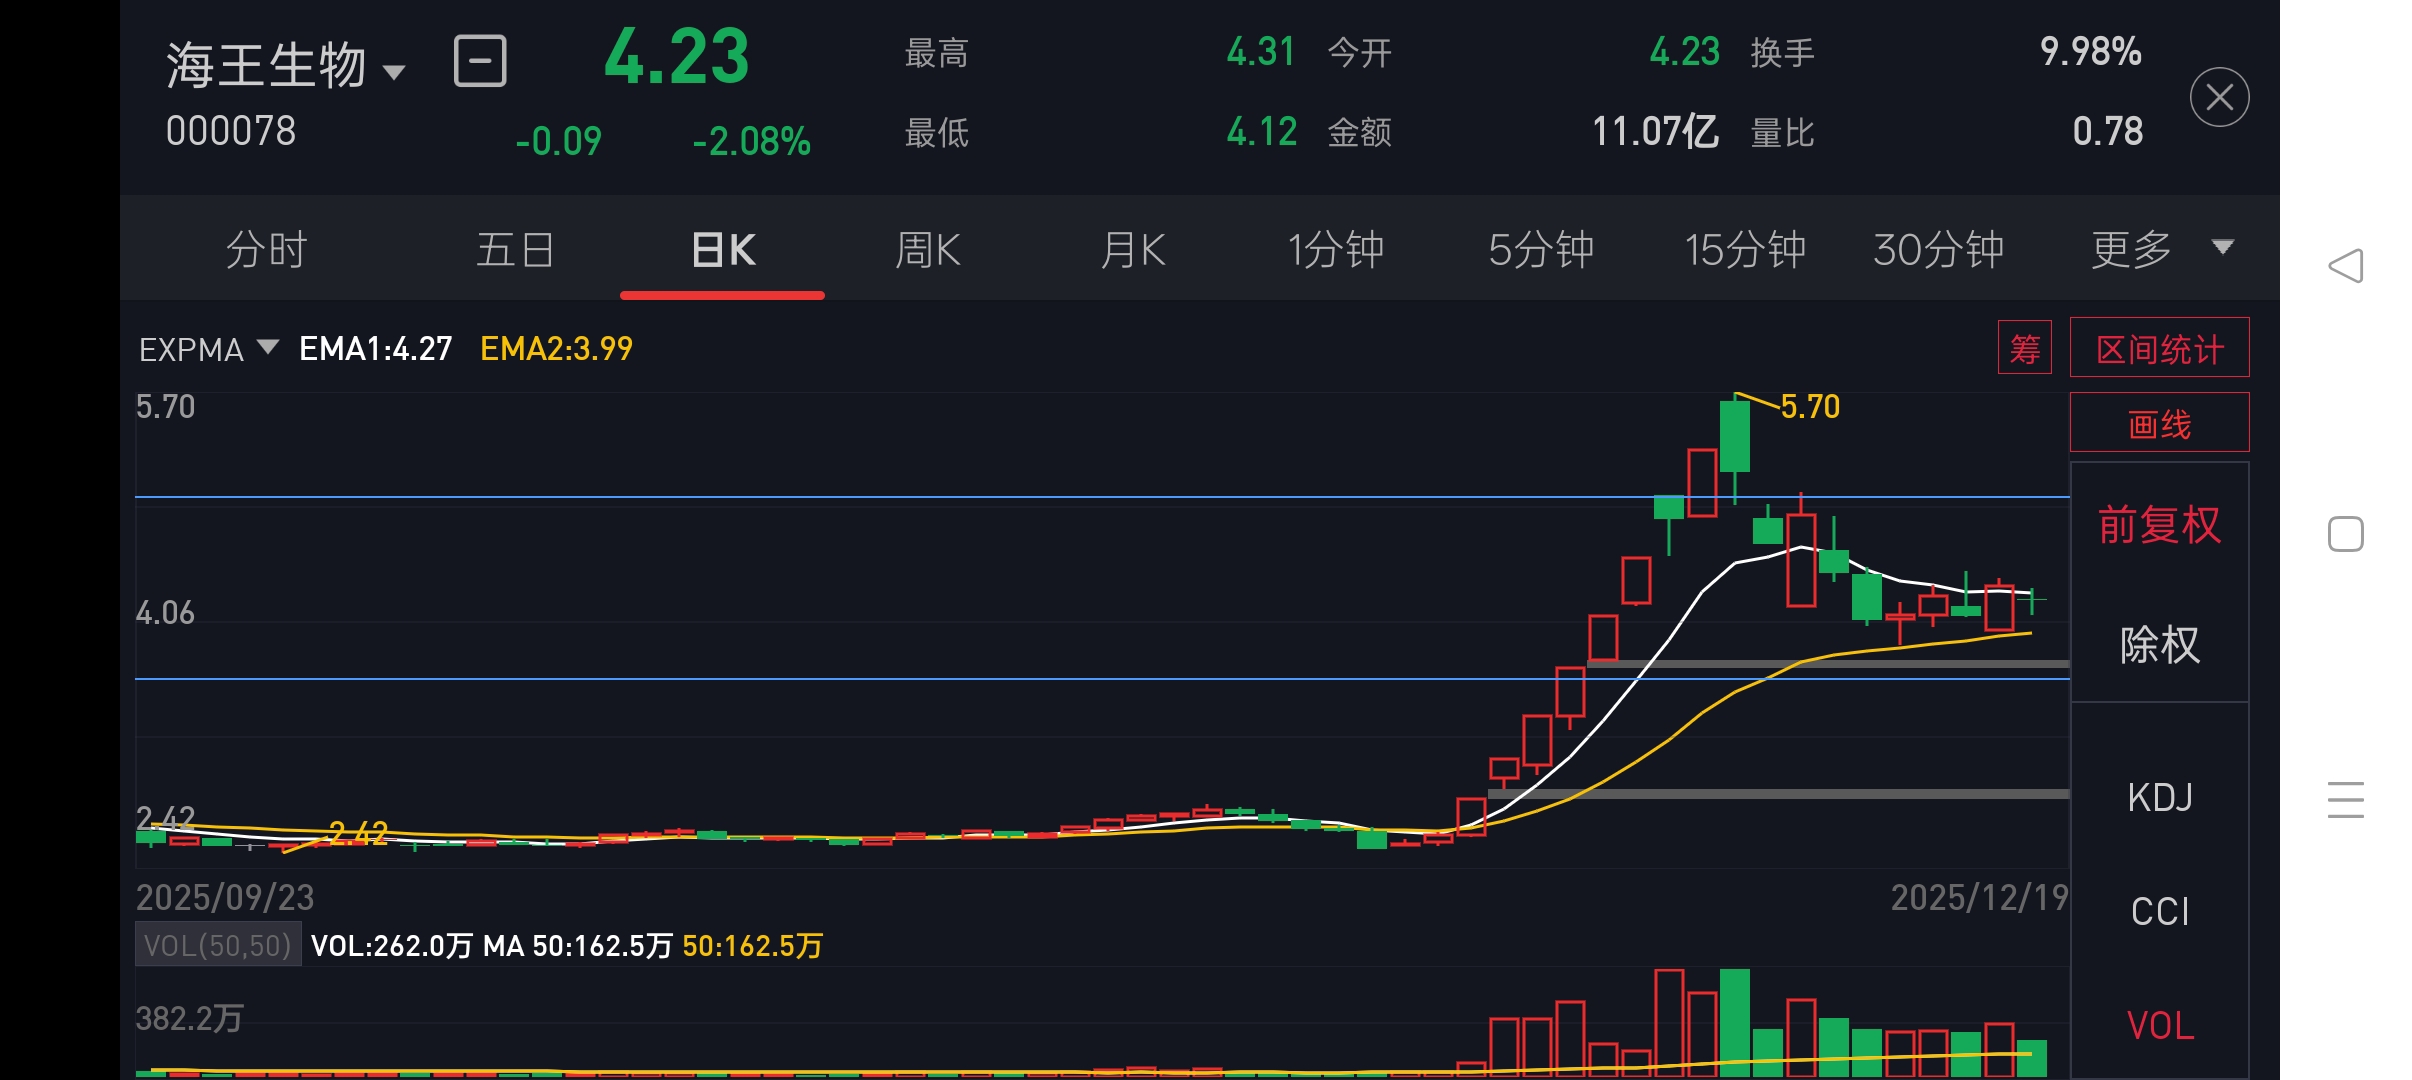Switch to the 分时 tab

(266, 250)
